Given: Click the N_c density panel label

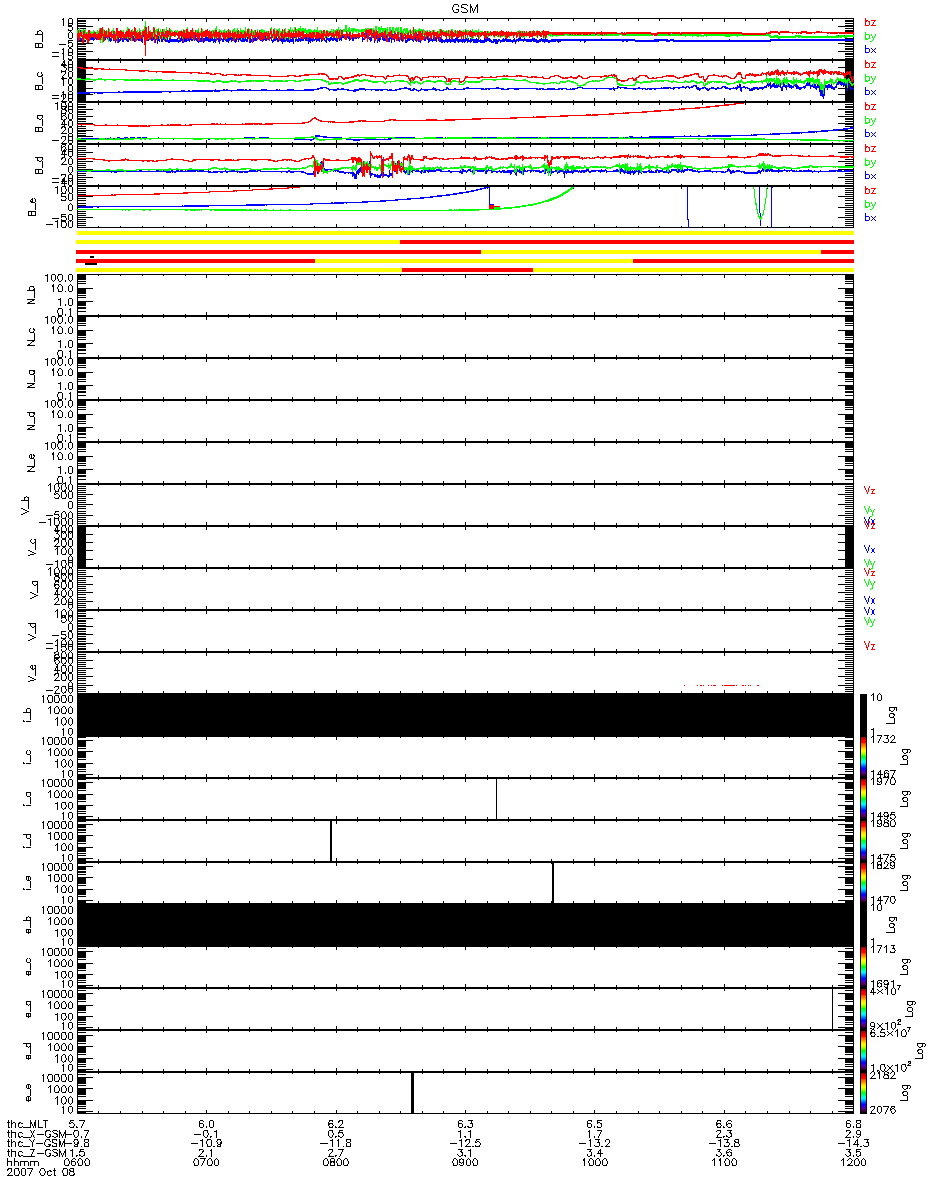Looking at the screenshot, I should tap(31, 337).
